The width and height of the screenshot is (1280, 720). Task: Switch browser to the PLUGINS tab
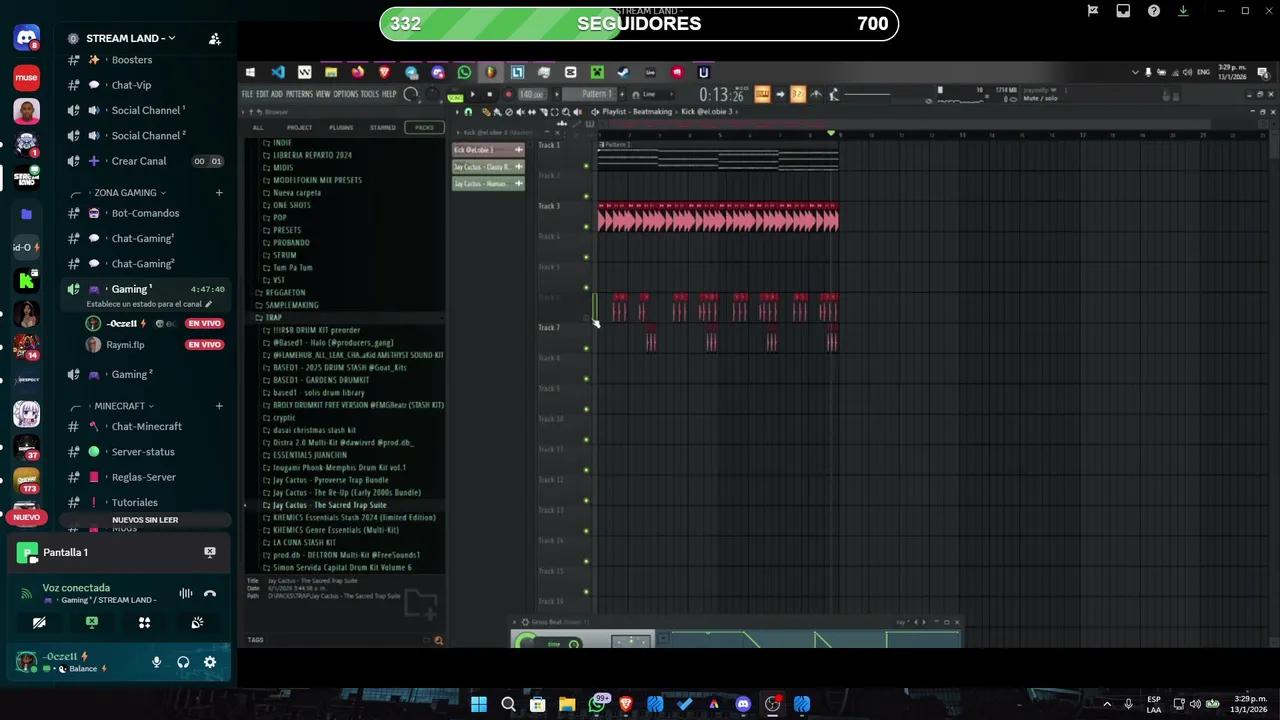coord(341,127)
